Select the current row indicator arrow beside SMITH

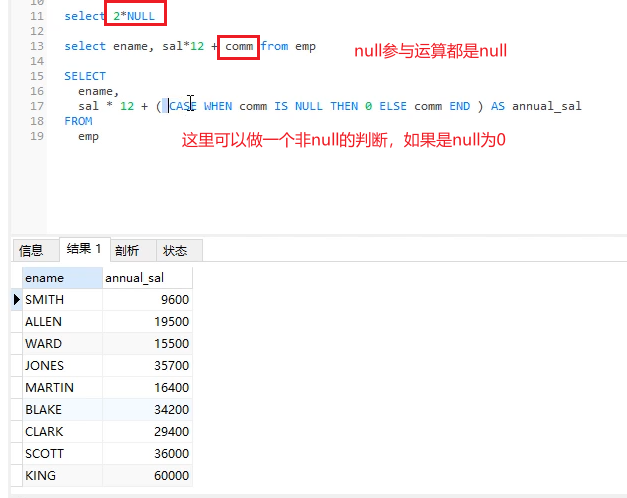16,299
